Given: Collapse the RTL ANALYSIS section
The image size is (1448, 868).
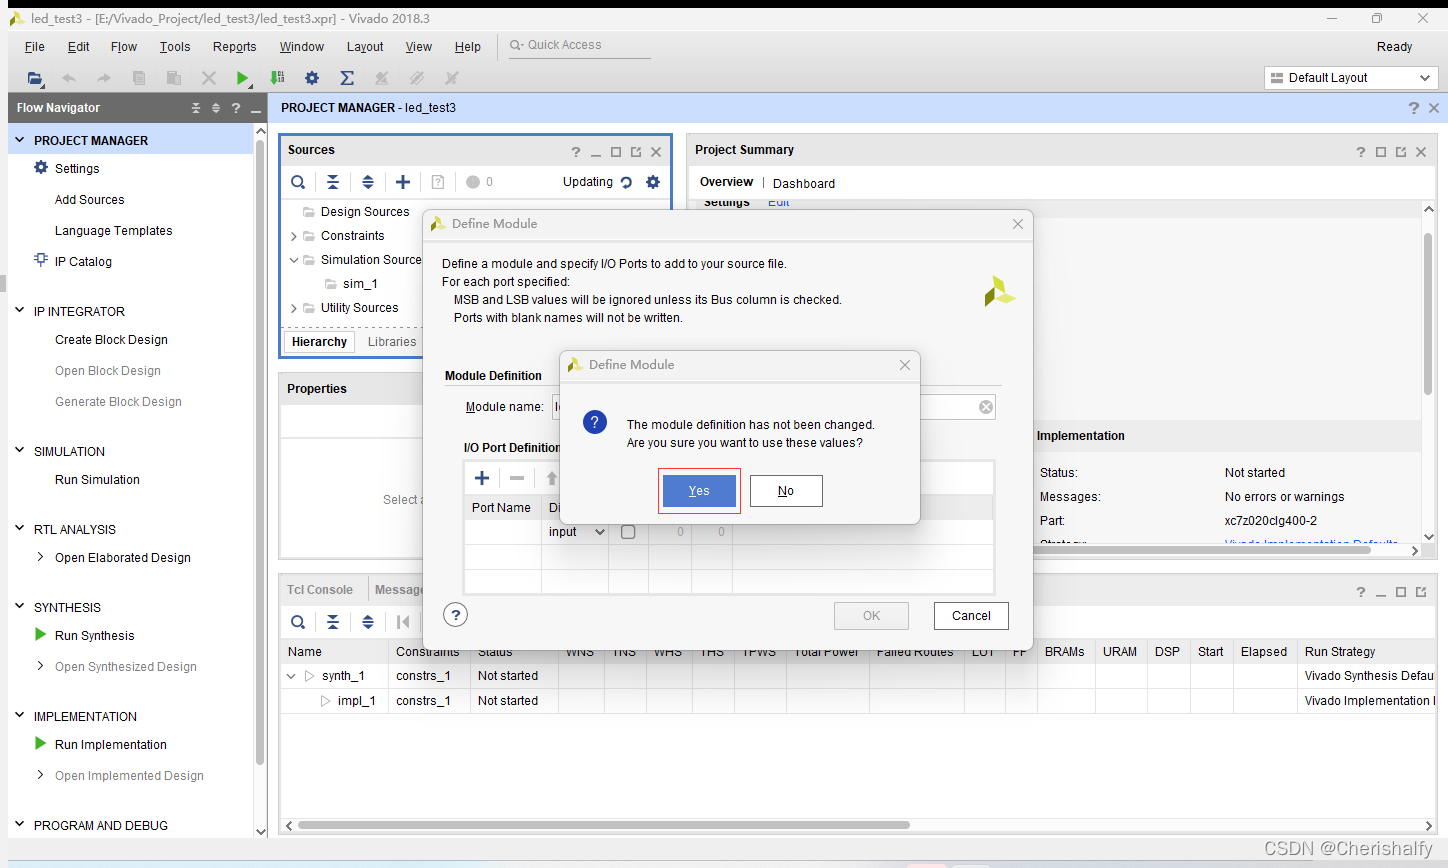Looking at the screenshot, I should [19, 529].
